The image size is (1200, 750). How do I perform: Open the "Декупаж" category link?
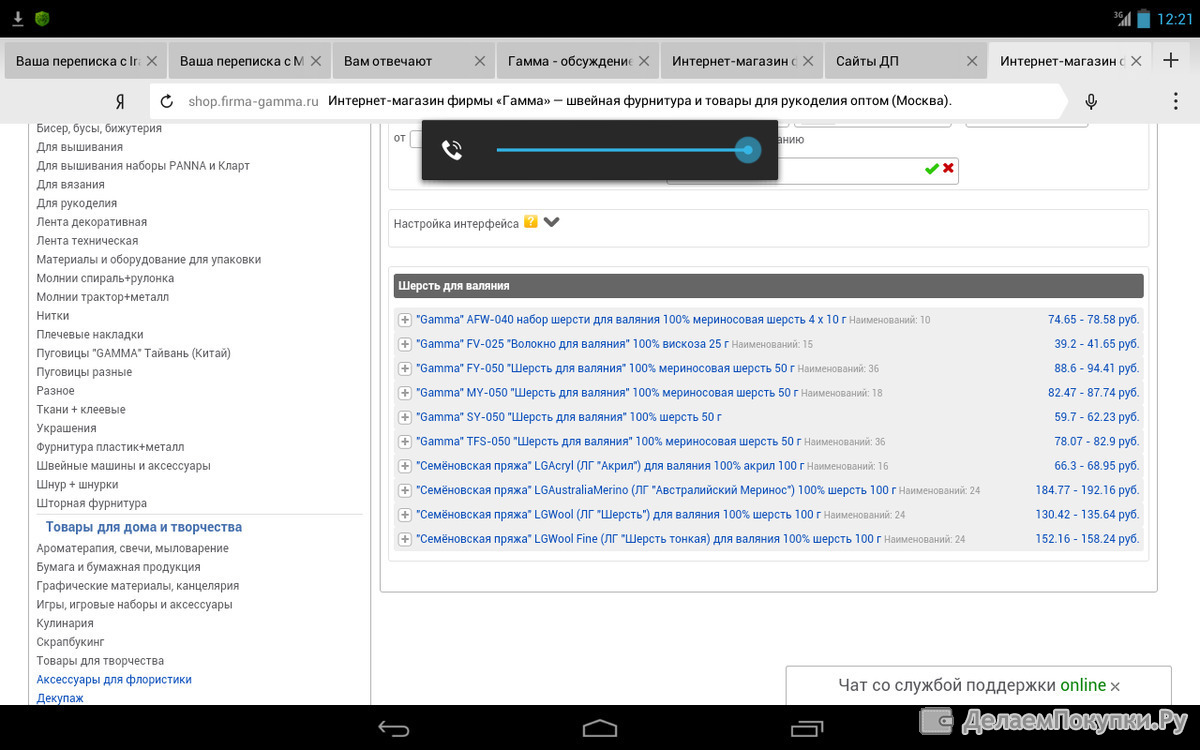point(60,698)
